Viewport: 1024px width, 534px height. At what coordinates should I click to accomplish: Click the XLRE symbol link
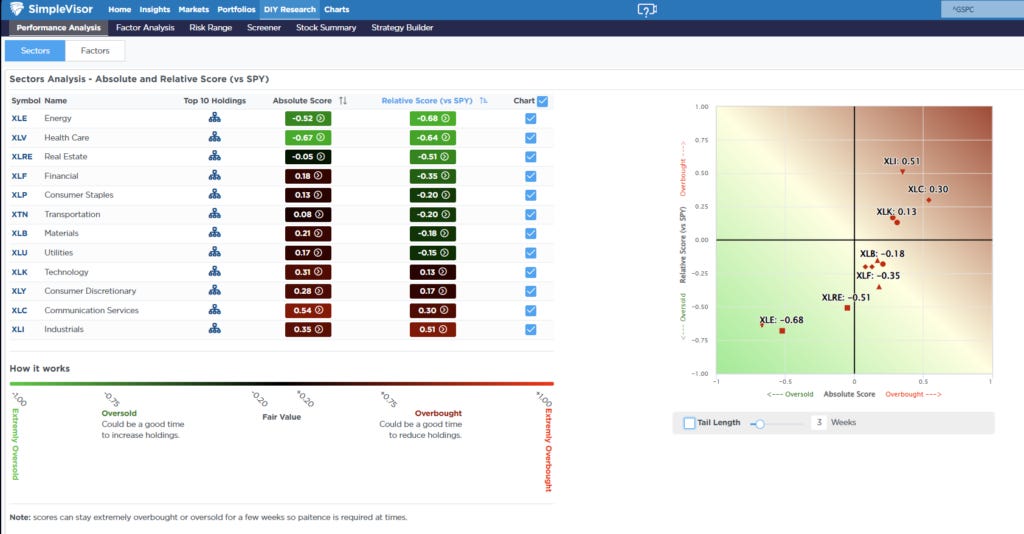coord(22,157)
